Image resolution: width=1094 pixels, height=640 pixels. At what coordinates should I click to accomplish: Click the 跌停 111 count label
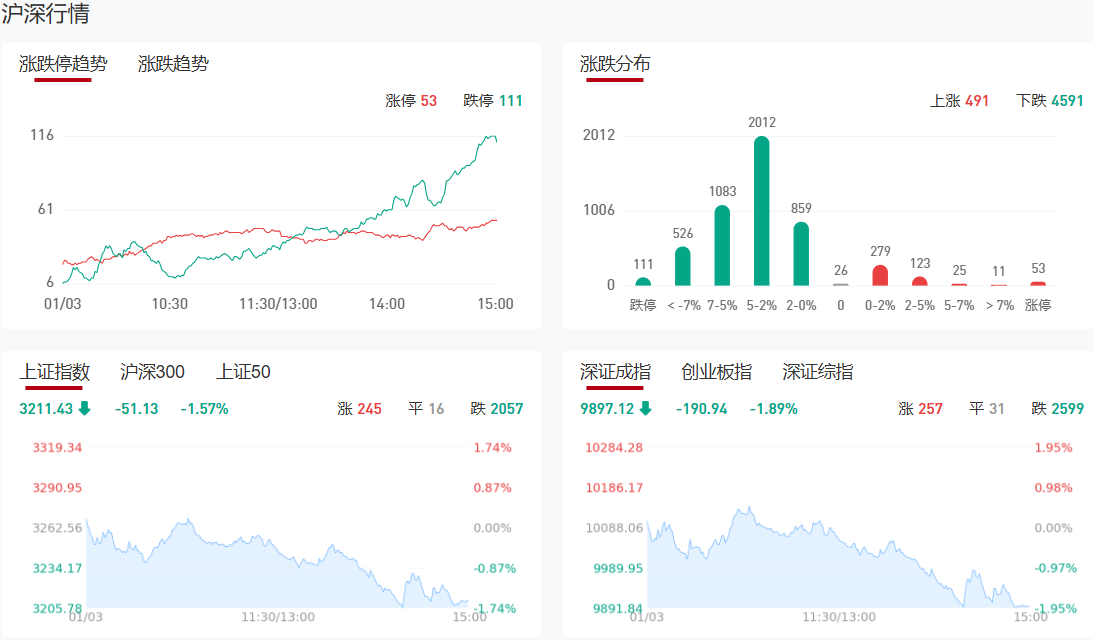pos(493,101)
